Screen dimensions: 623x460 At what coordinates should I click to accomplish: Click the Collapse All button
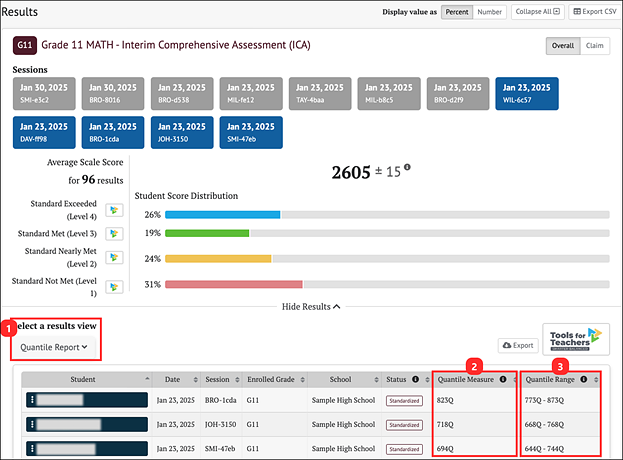click(538, 12)
